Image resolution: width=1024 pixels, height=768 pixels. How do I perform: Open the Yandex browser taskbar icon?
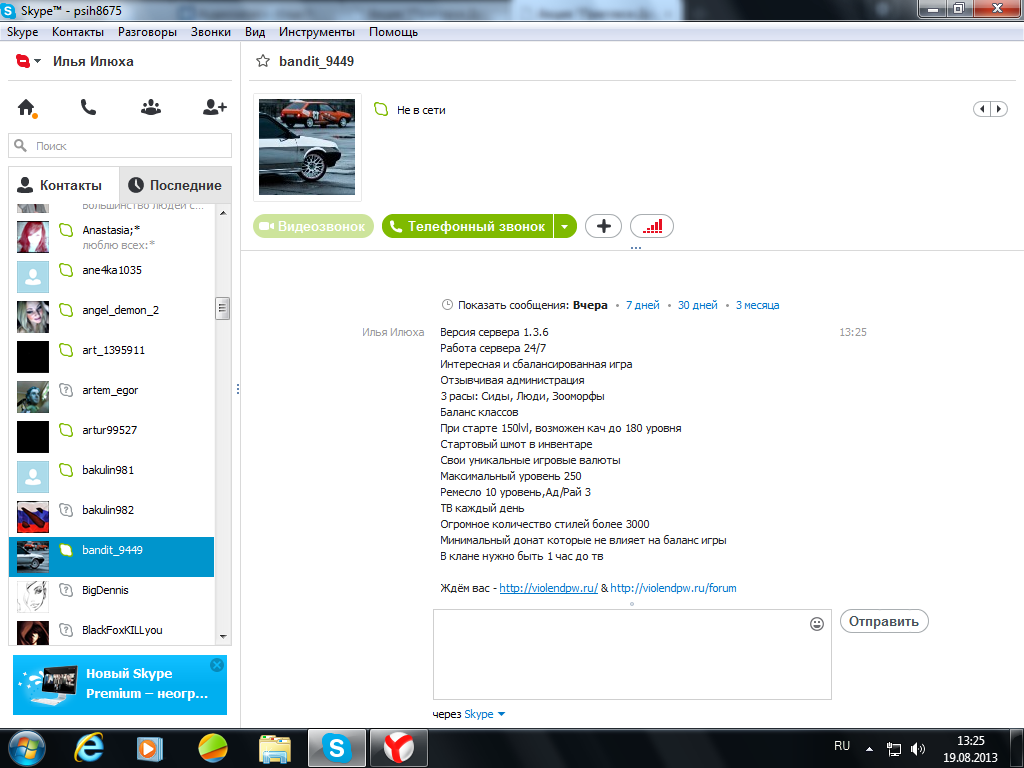[398, 748]
